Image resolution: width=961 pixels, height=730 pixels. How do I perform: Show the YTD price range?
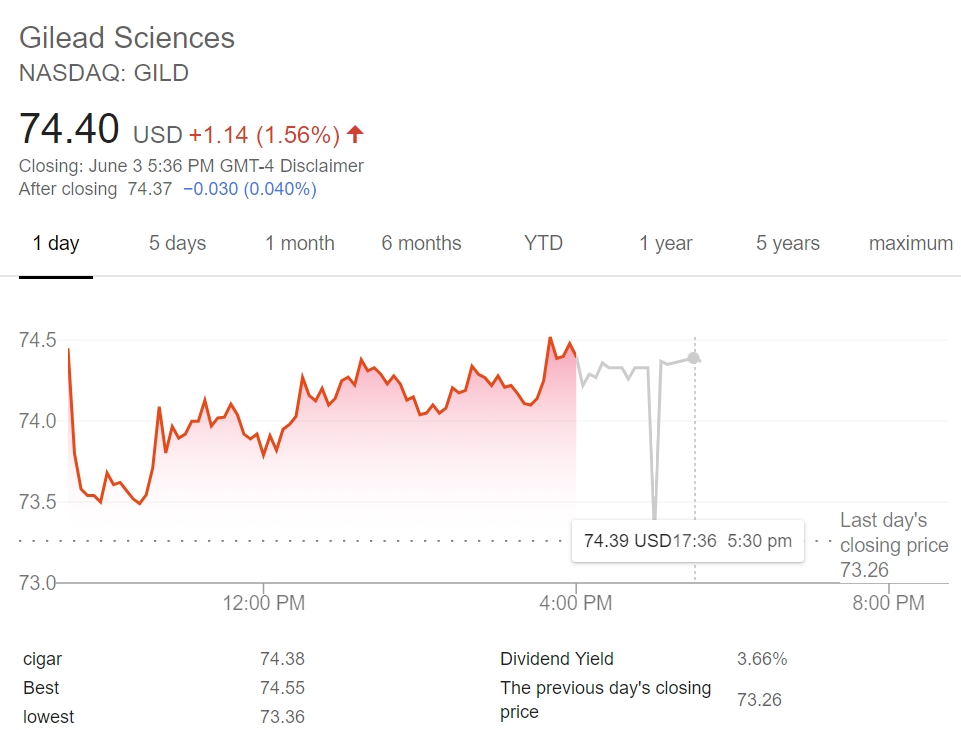(543, 243)
